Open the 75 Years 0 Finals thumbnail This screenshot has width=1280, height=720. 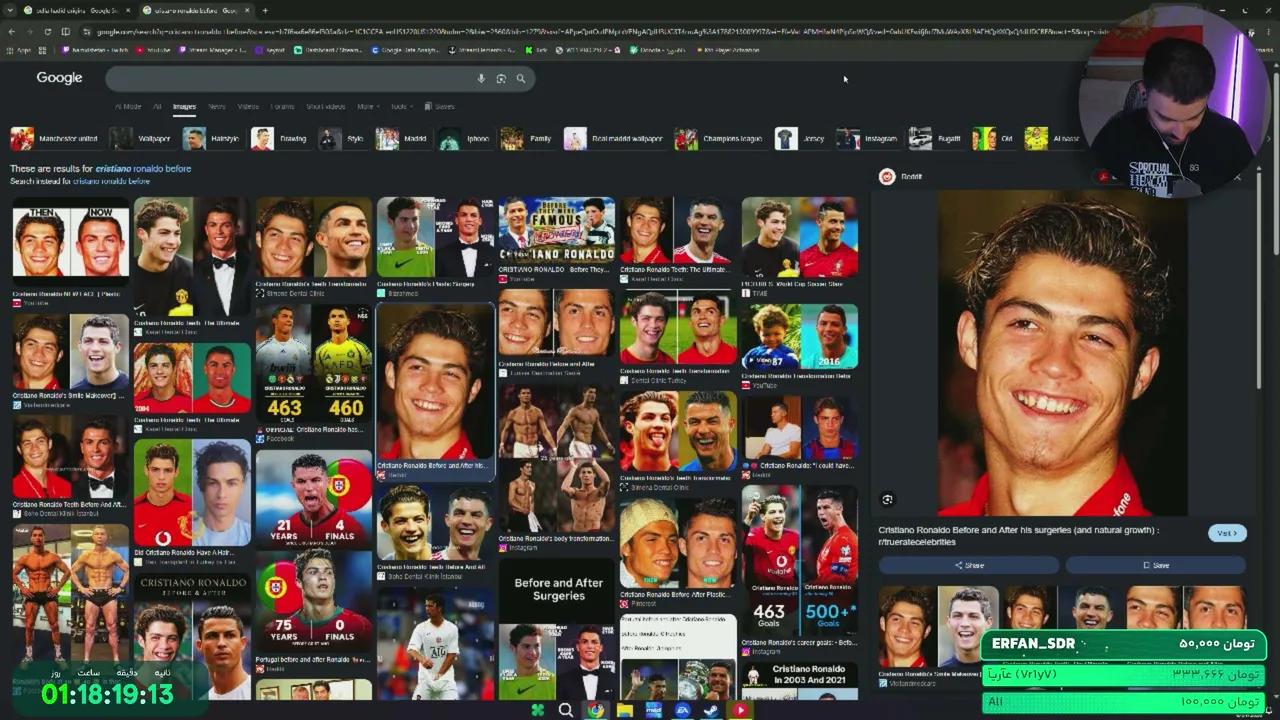(x=314, y=603)
